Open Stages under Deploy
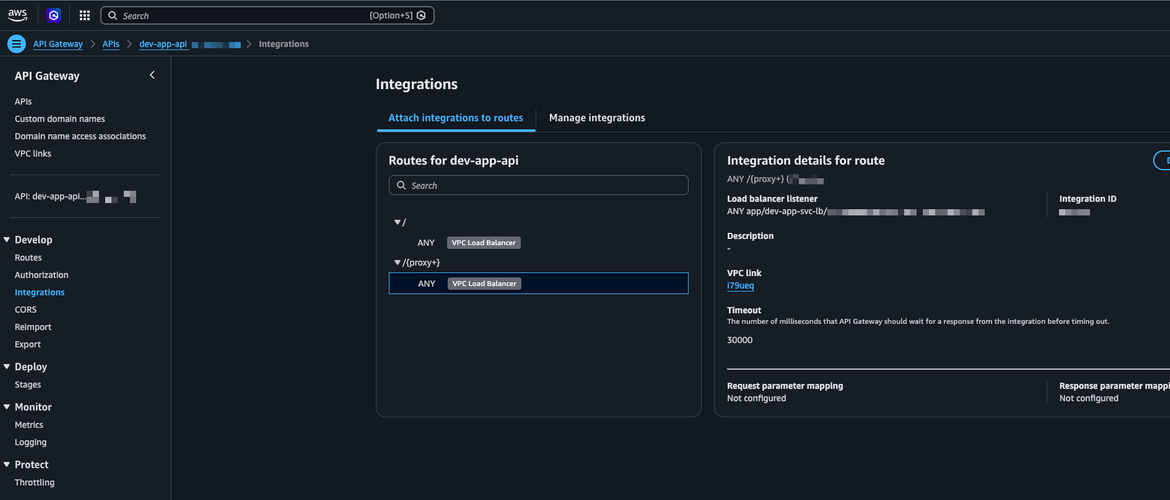The width and height of the screenshot is (1170, 500). point(28,384)
